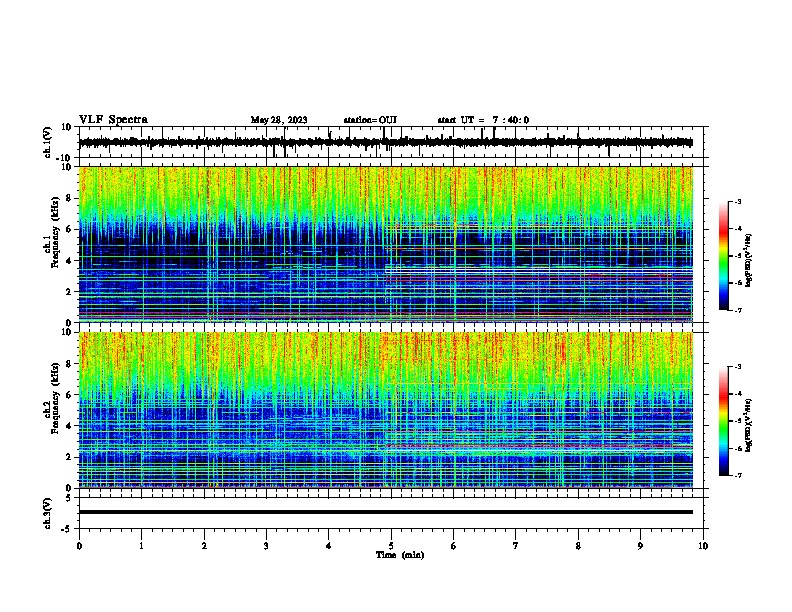Viewport: 792px width, 612px height.
Task: Click the '4' kHz tick on ch.2 spectrogram
Action: tap(69, 426)
